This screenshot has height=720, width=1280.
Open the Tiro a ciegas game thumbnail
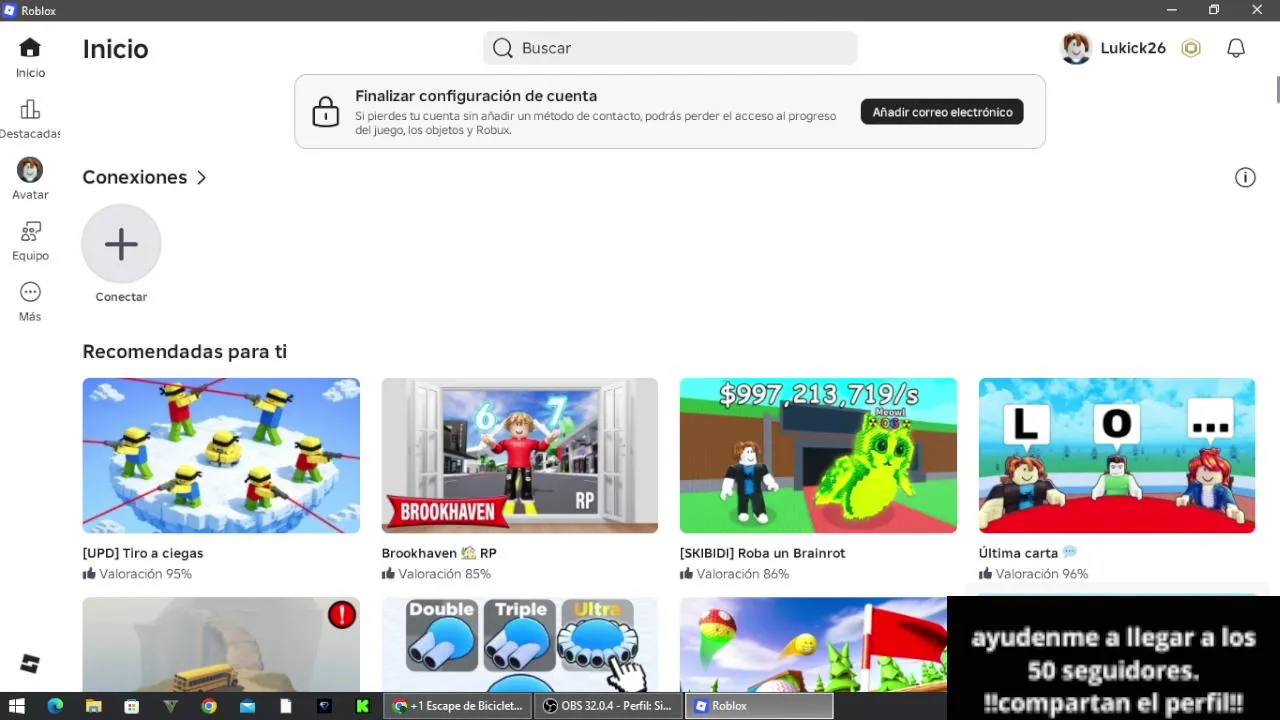point(221,455)
